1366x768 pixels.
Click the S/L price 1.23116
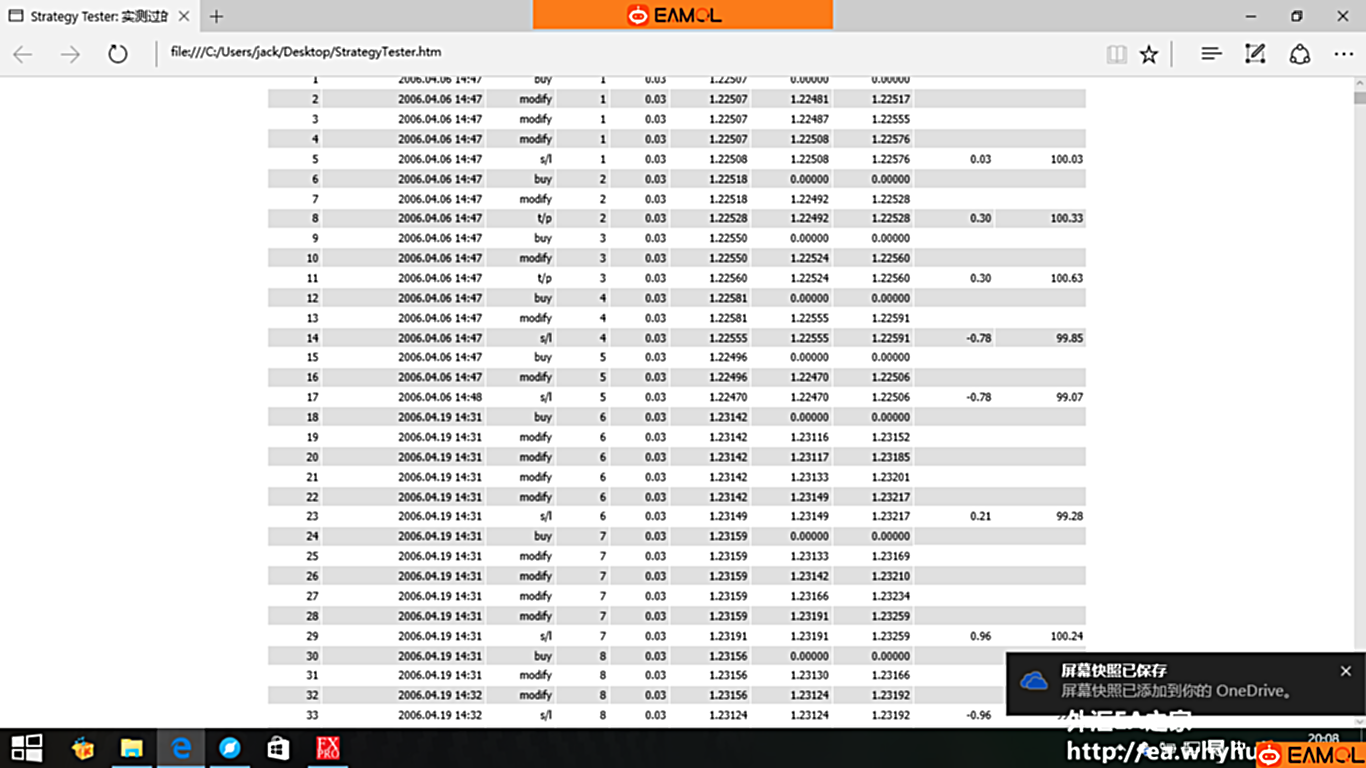coord(810,437)
